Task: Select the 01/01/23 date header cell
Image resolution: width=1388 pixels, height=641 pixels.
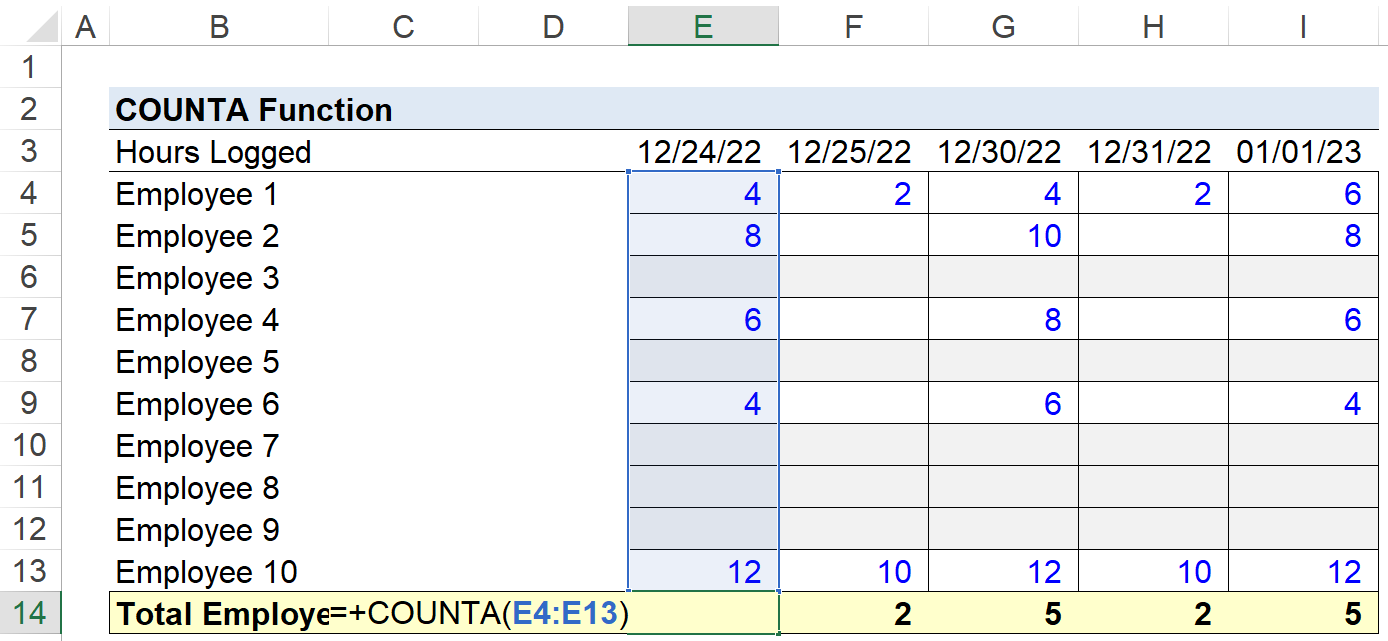Action: 1303,152
